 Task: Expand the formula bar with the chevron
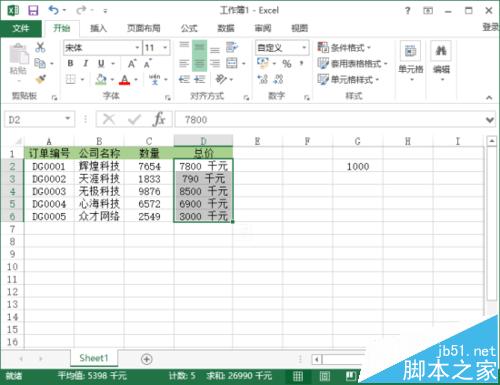tap(490, 120)
